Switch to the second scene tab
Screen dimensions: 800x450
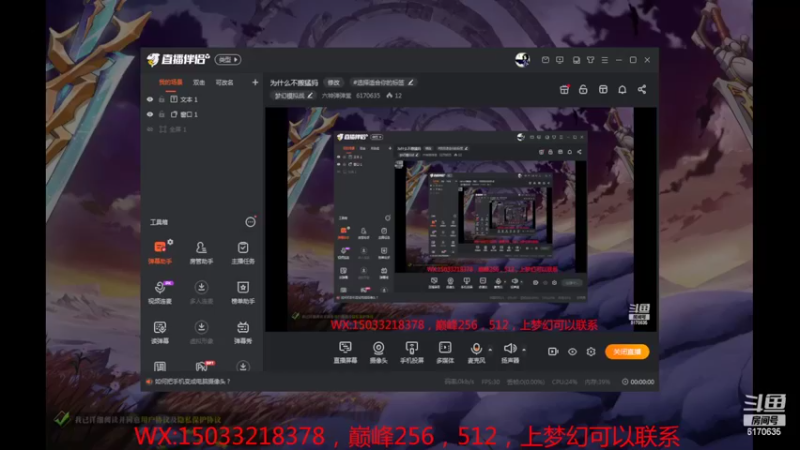click(x=199, y=82)
